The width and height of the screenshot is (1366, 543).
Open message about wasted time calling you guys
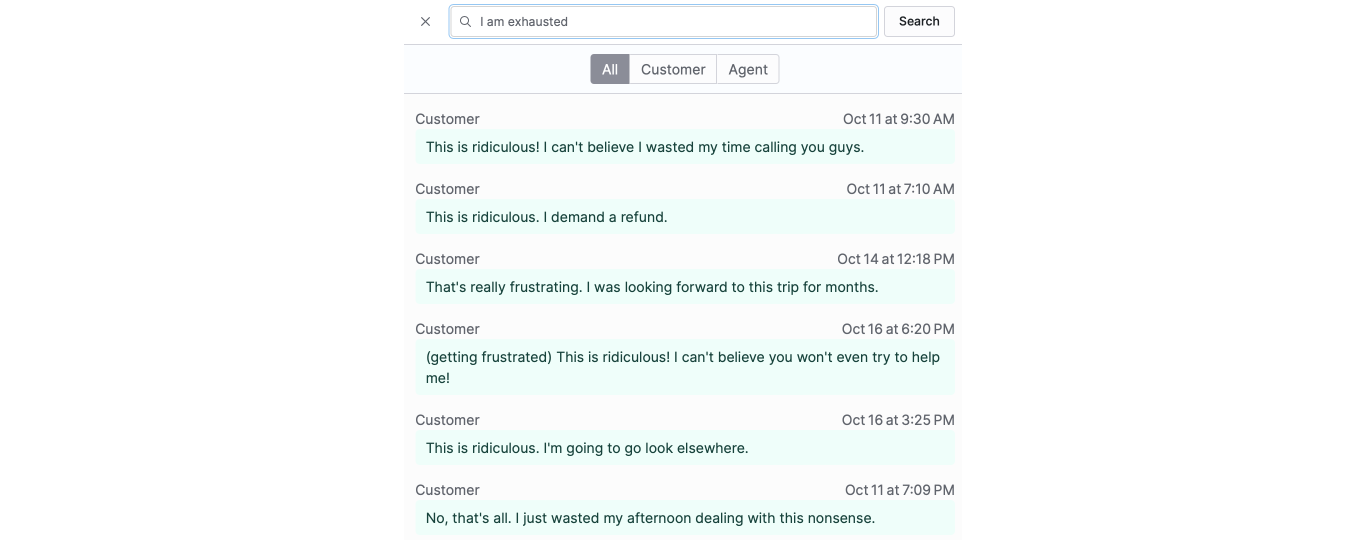(644, 147)
